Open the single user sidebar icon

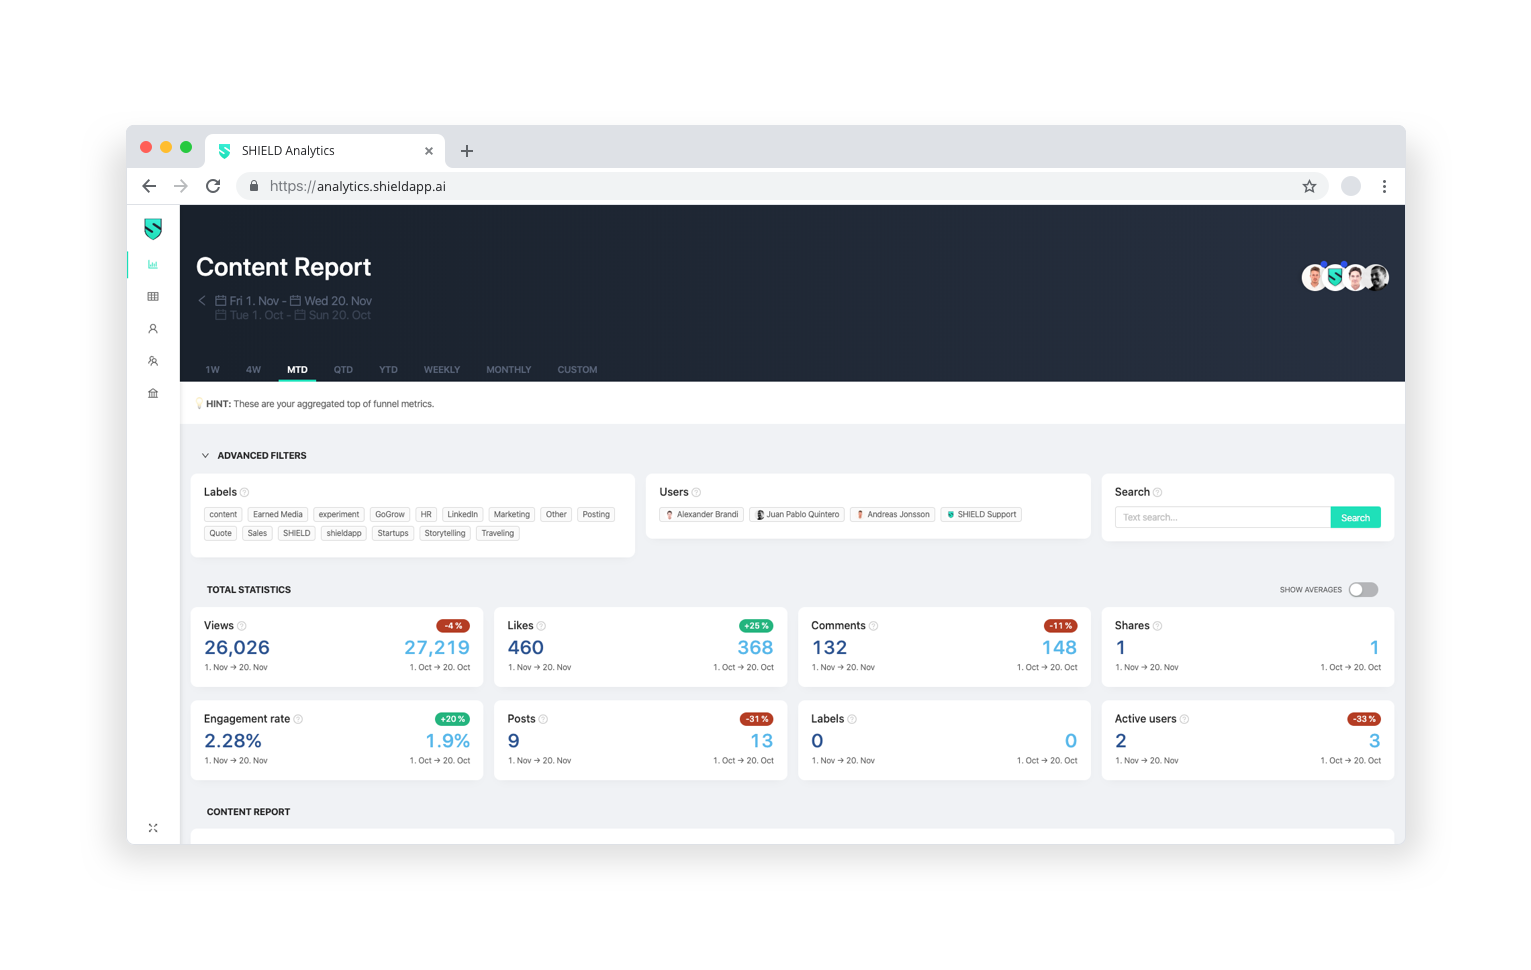[153, 329]
